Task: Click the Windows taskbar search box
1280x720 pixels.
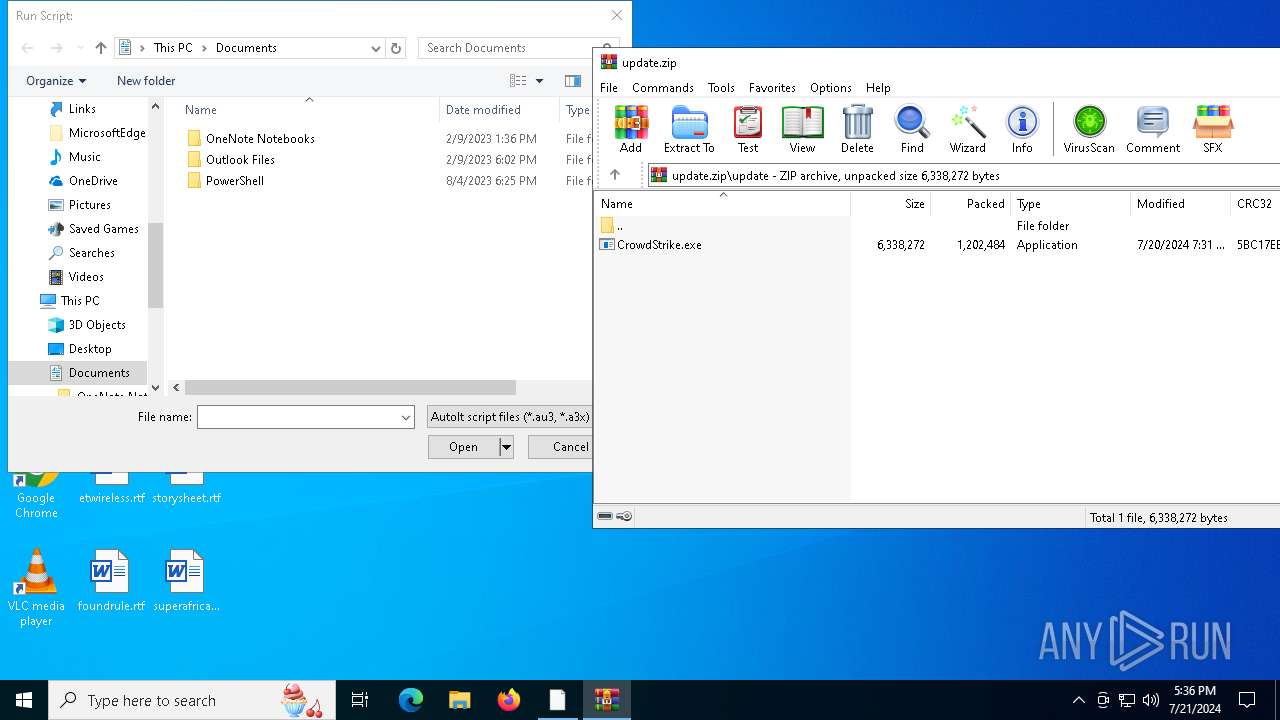Action: (x=192, y=700)
